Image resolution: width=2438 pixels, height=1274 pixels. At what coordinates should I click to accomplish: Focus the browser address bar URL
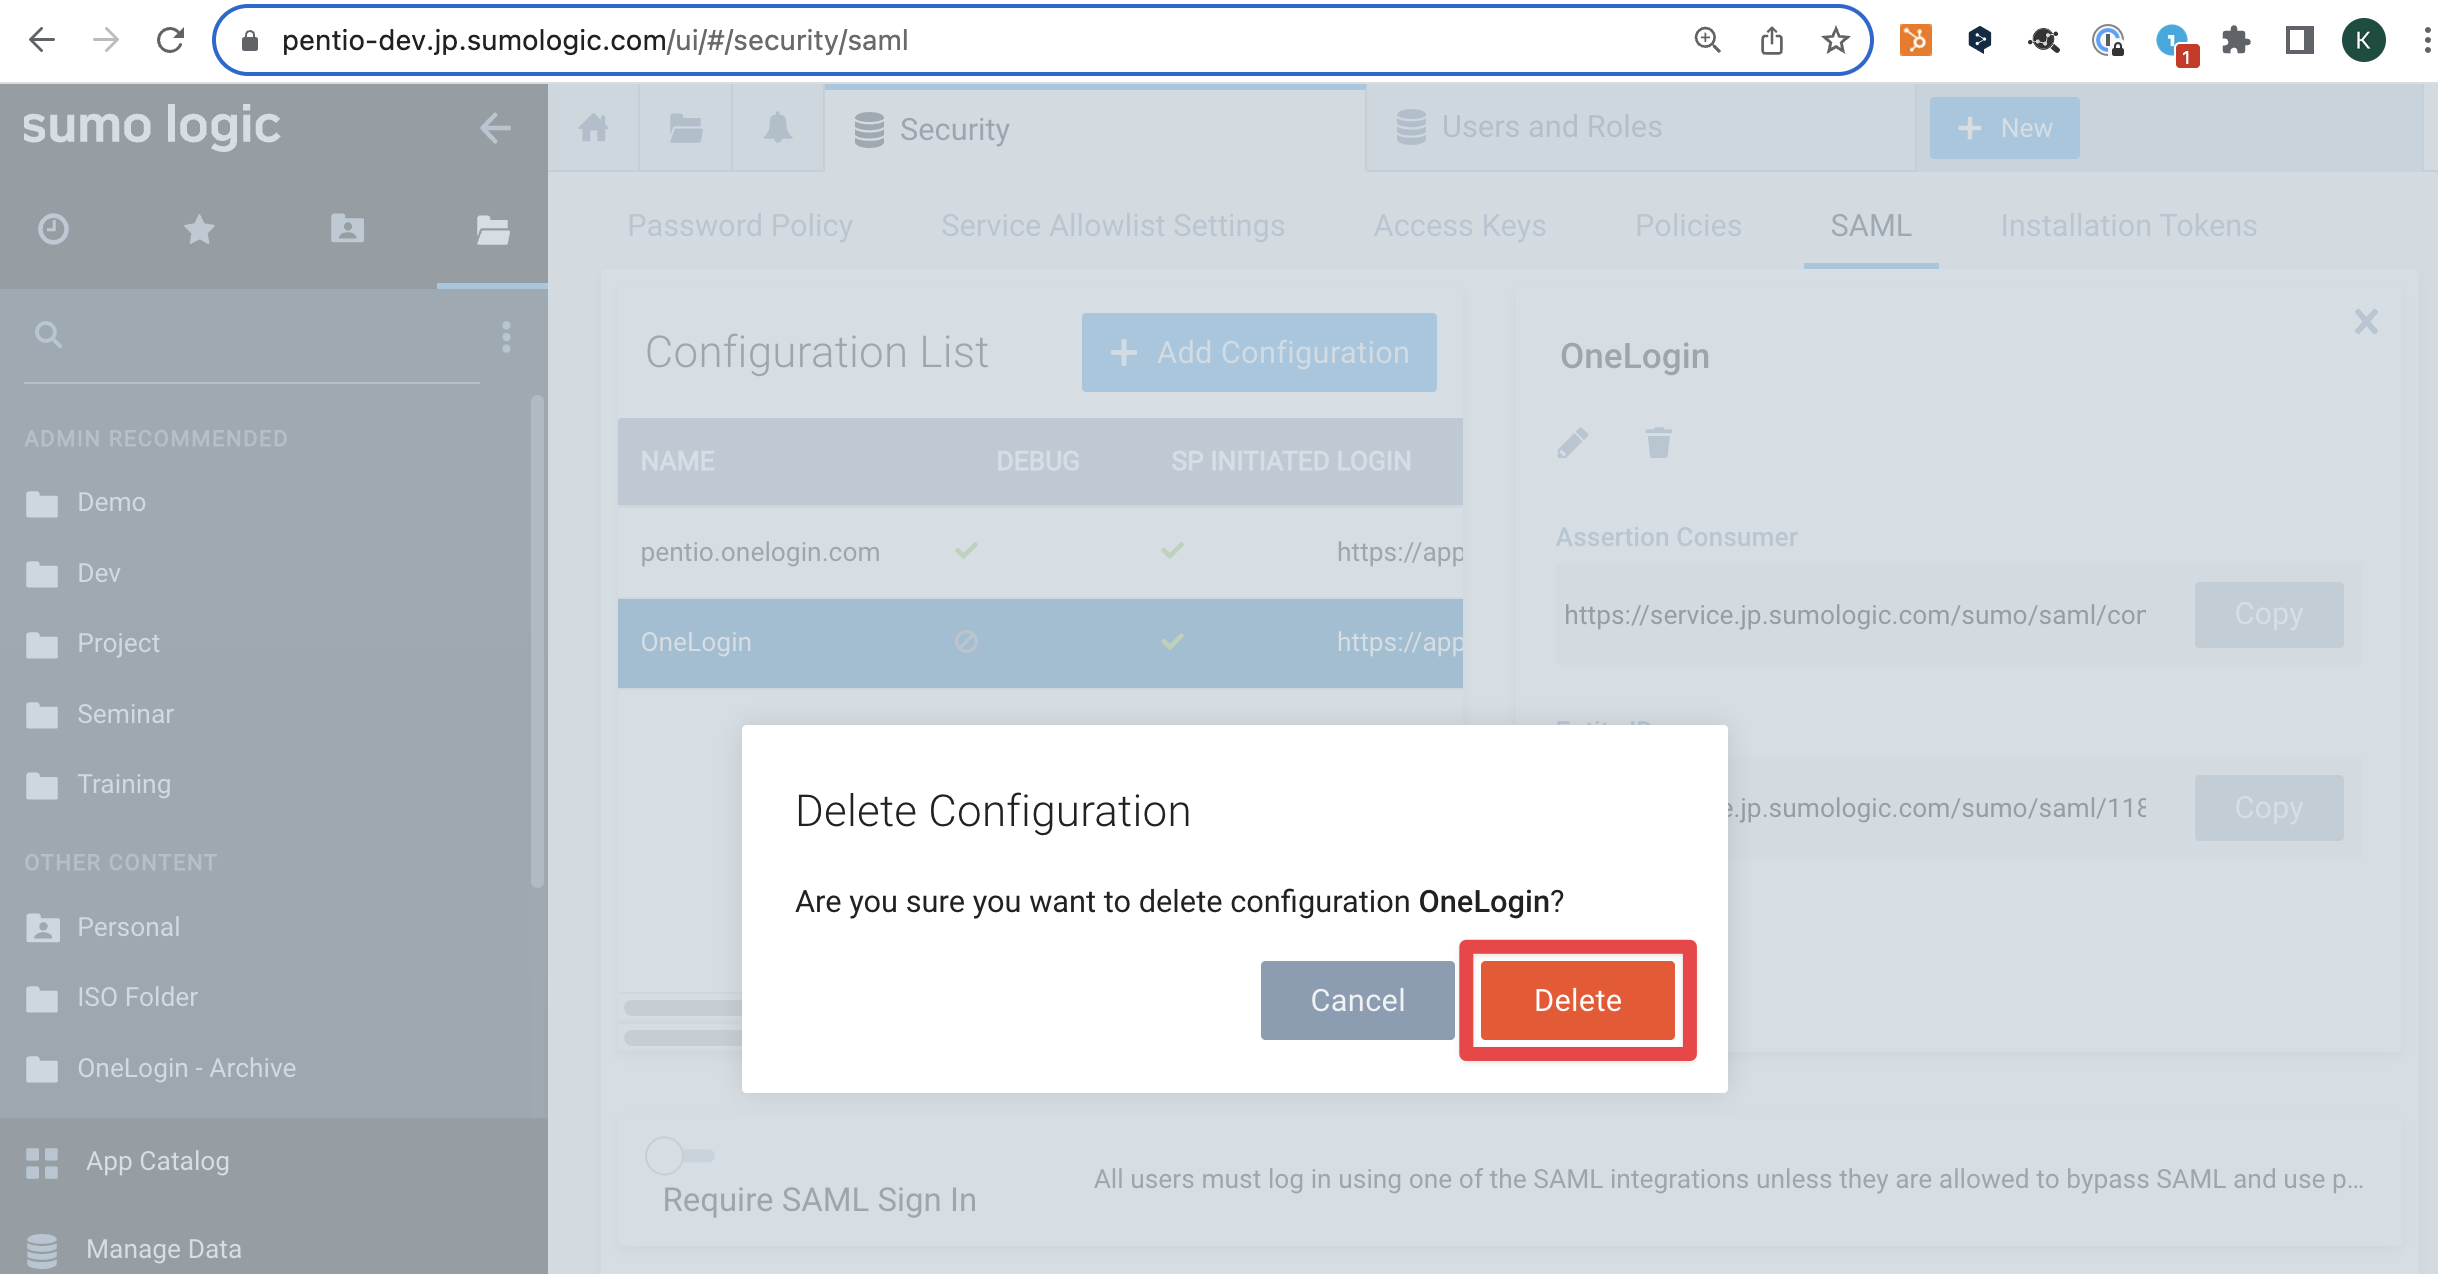[595, 40]
